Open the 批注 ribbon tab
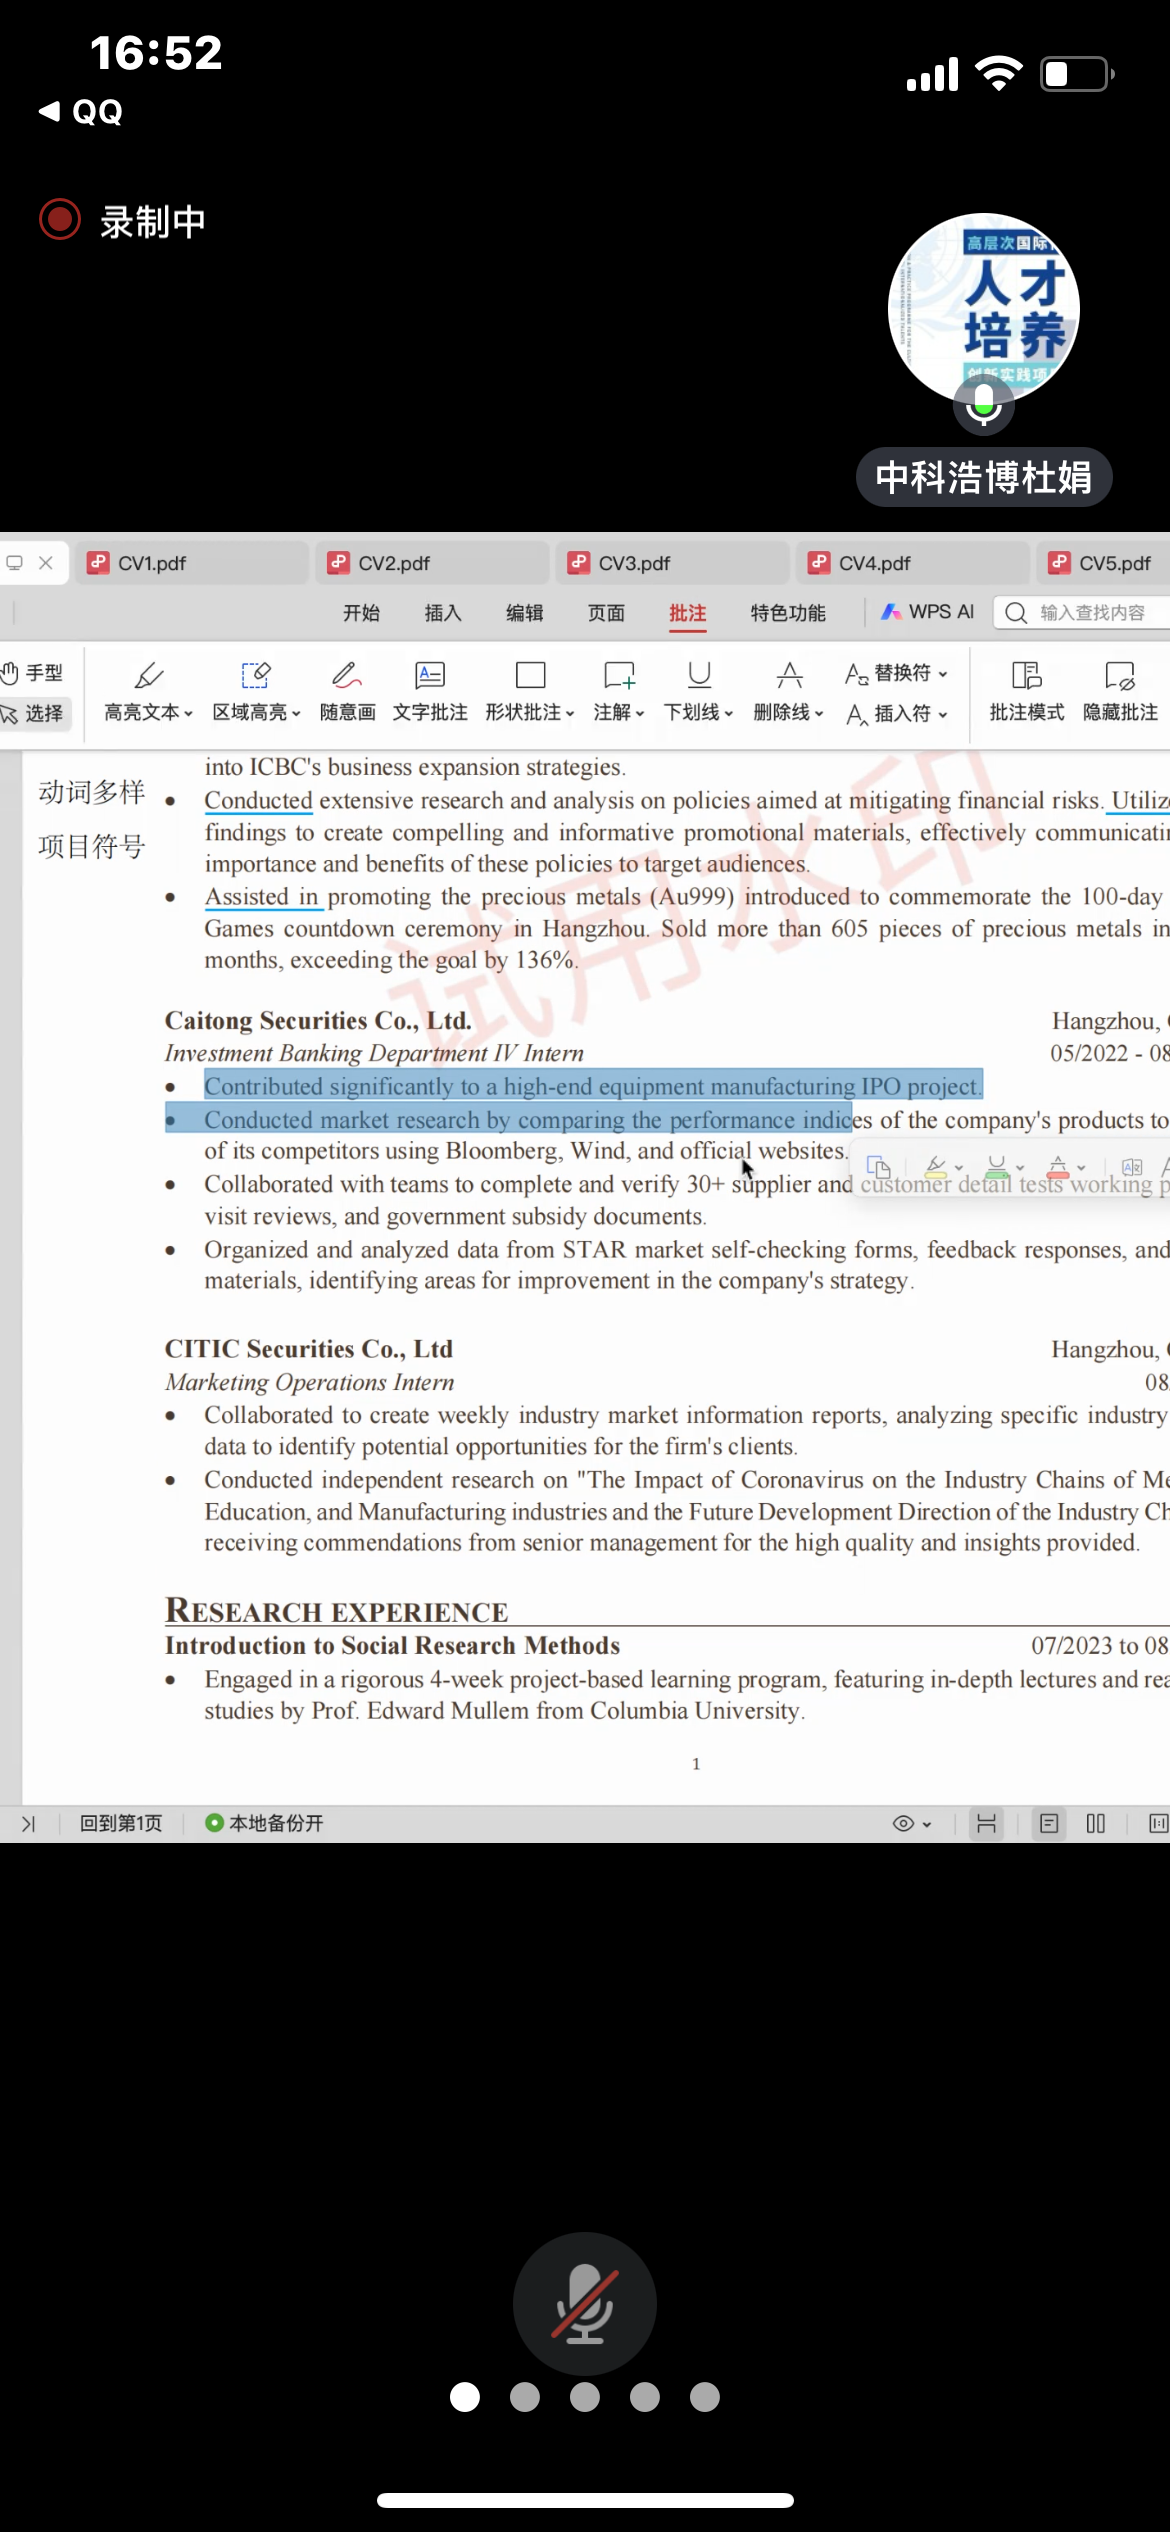 (x=688, y=613)
